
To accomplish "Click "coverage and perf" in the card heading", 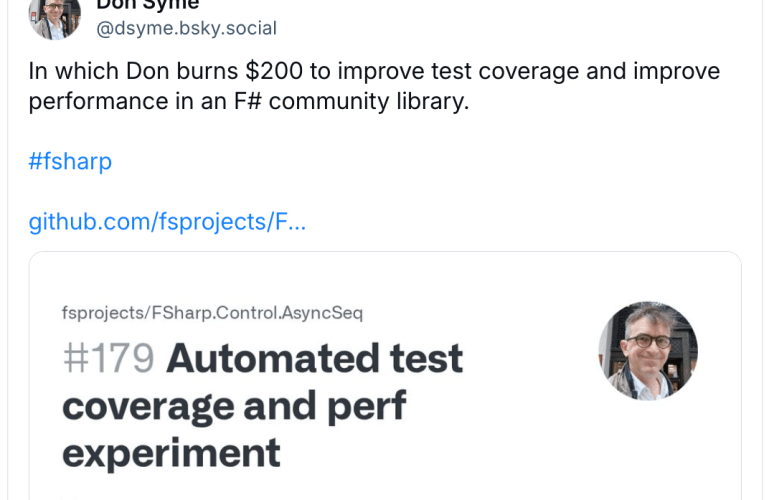I will click(x=234, y=405).
